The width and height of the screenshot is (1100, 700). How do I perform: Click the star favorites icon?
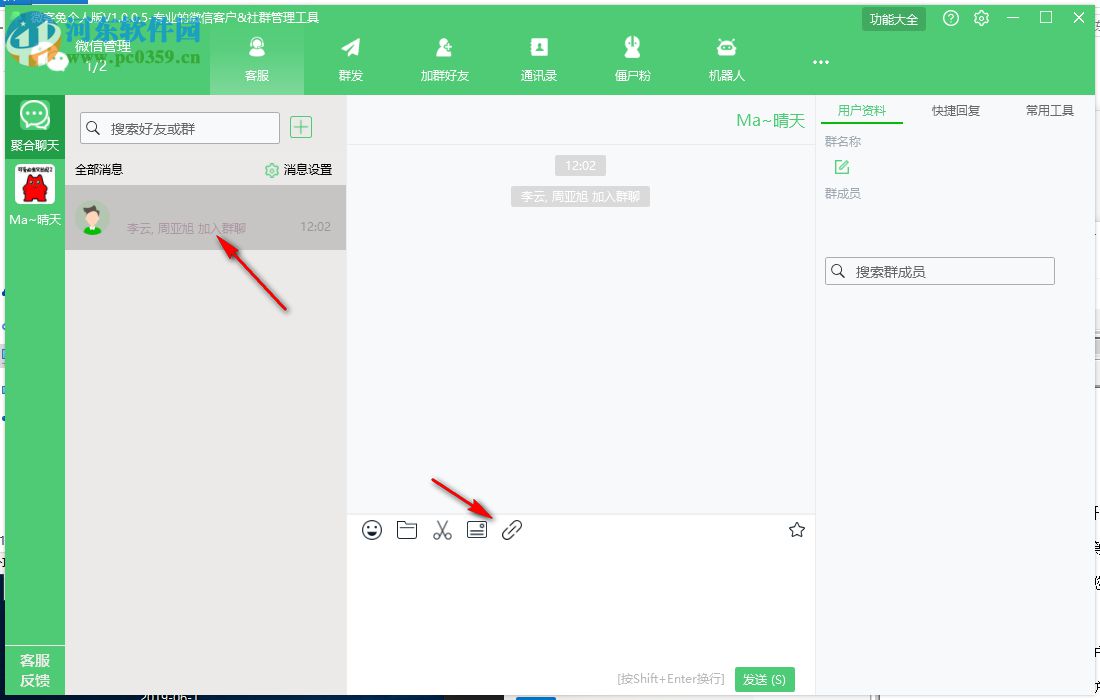[797, 530]
